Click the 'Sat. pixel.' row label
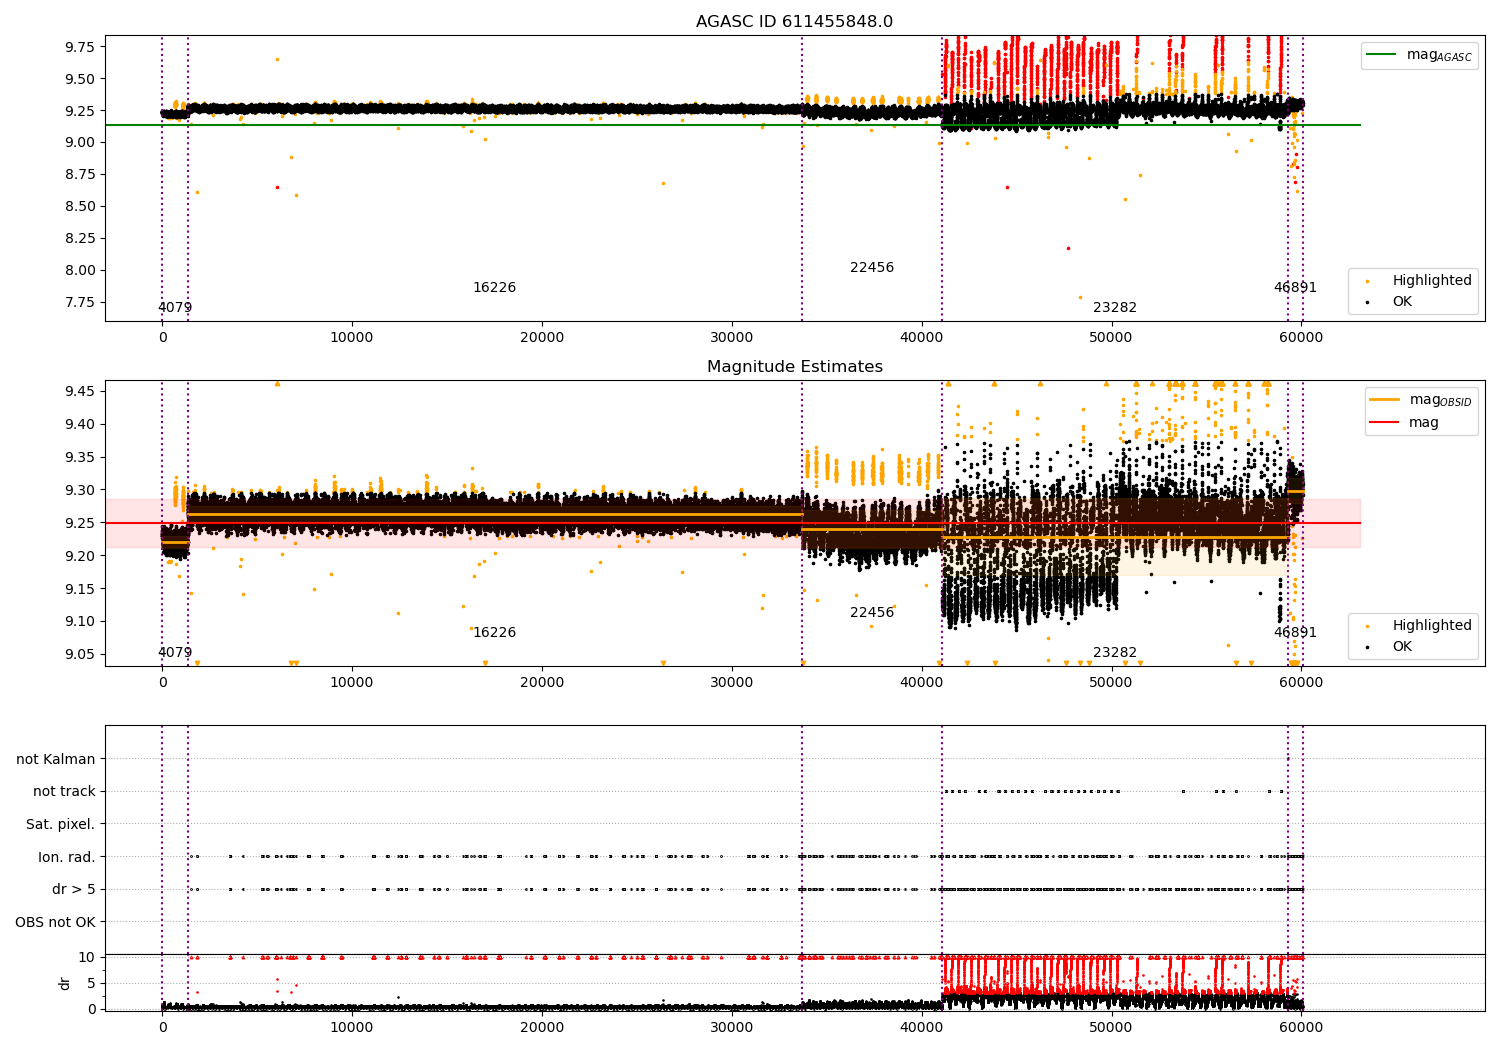The height and width of the screenshot is (1050, 1500). tap(61, 825)
